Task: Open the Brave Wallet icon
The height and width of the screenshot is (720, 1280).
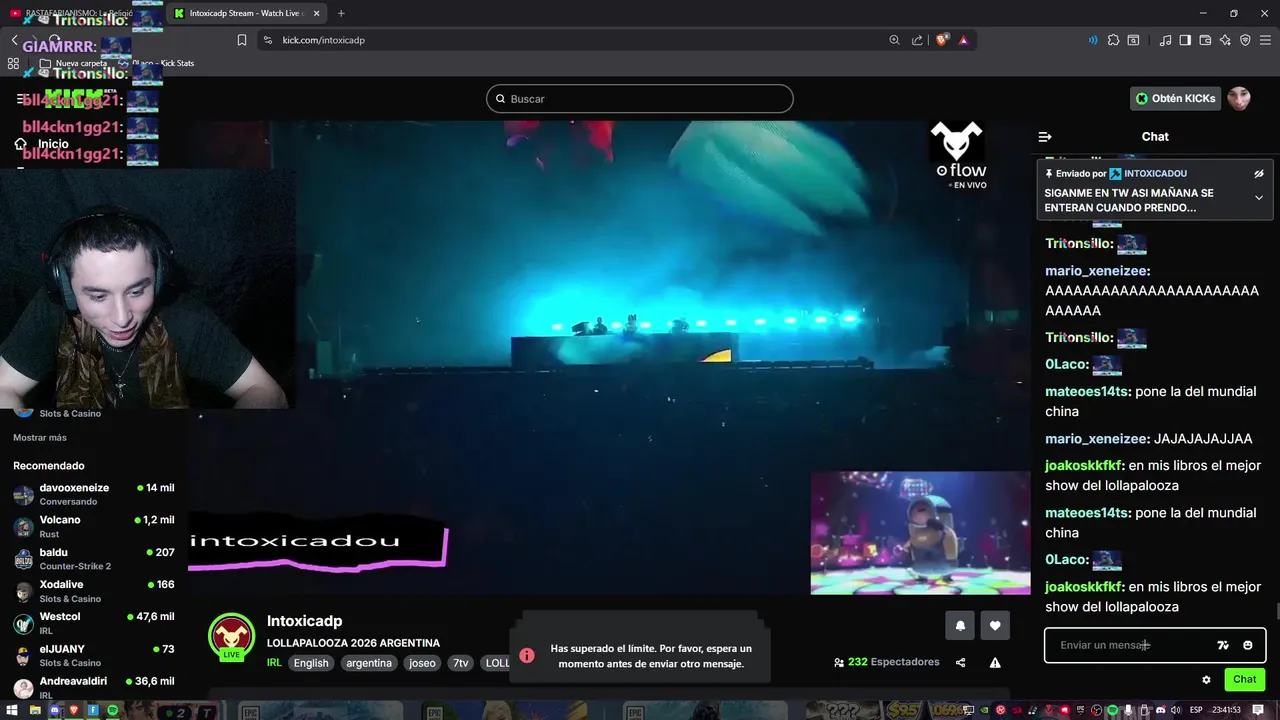Action: 1205,40
